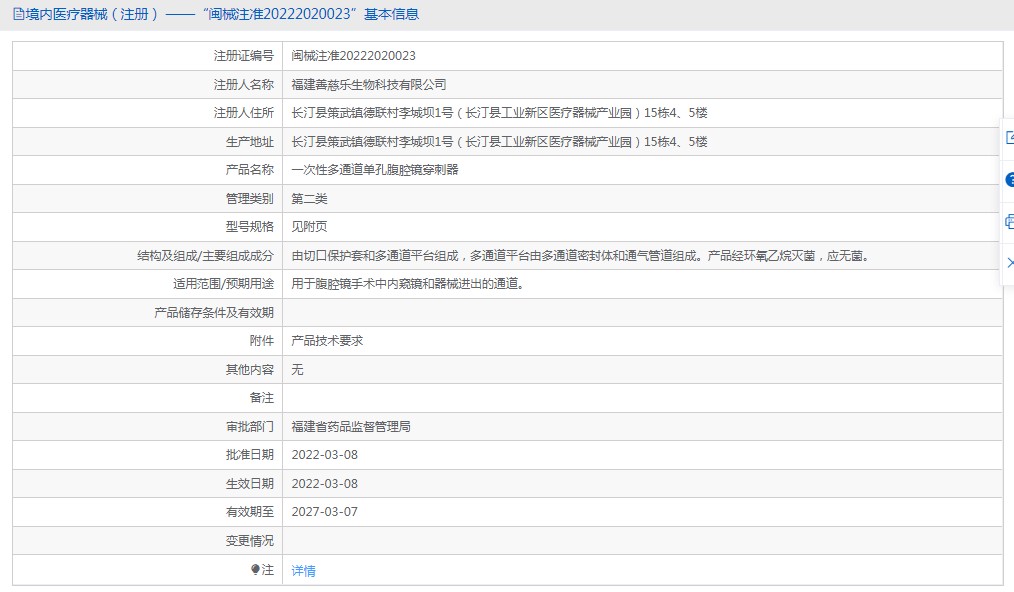Click the 备注 row label
Viewport: 1014px width, 592px height.
pyautogui.click(x=262, y=397)
